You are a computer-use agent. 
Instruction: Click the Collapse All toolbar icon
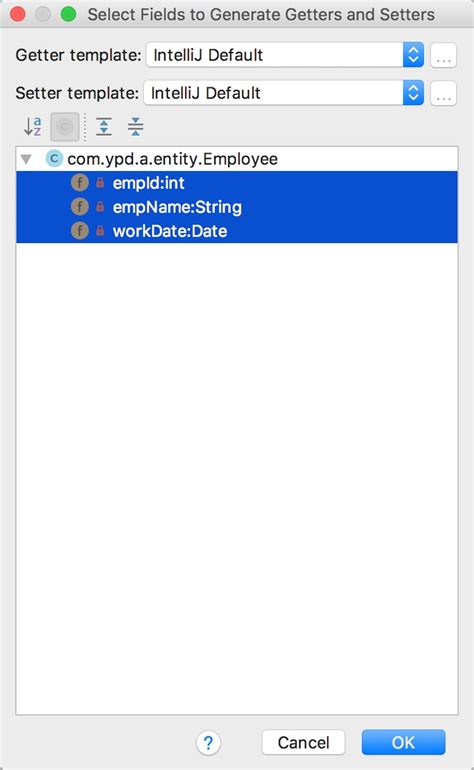(135, 127)
